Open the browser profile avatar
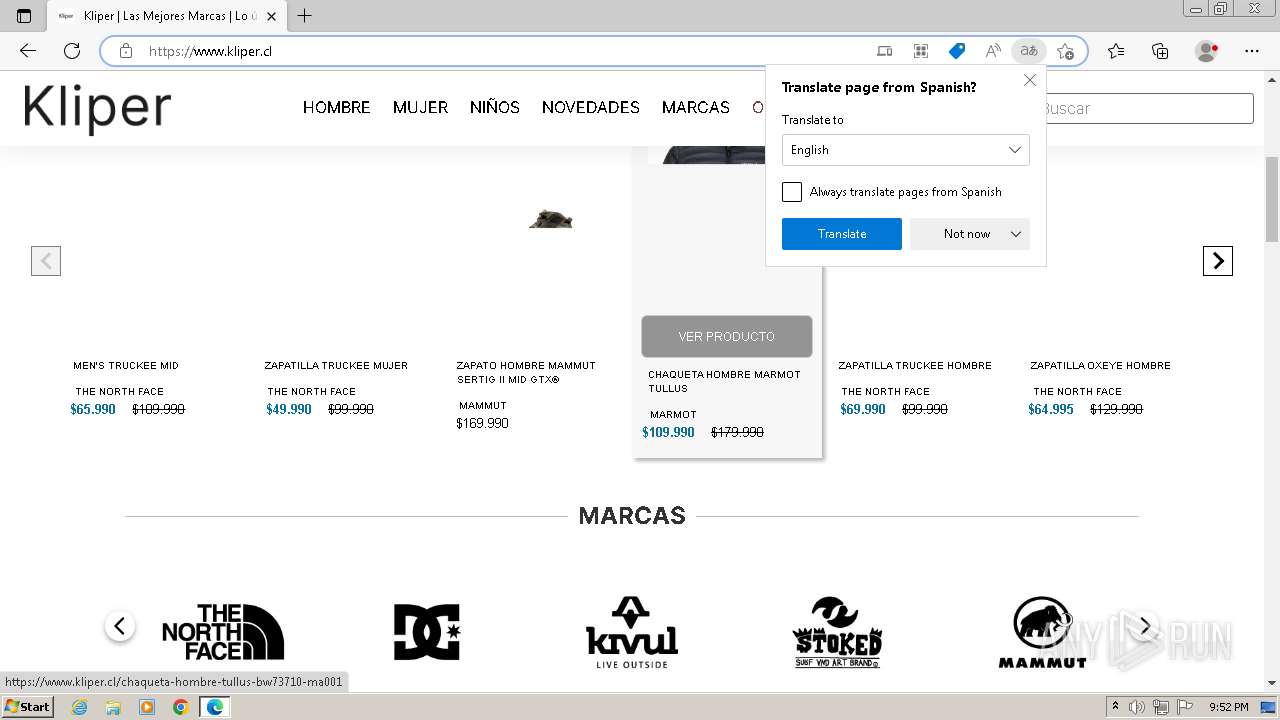1280x720 pixels. [x=1207, y=51]
